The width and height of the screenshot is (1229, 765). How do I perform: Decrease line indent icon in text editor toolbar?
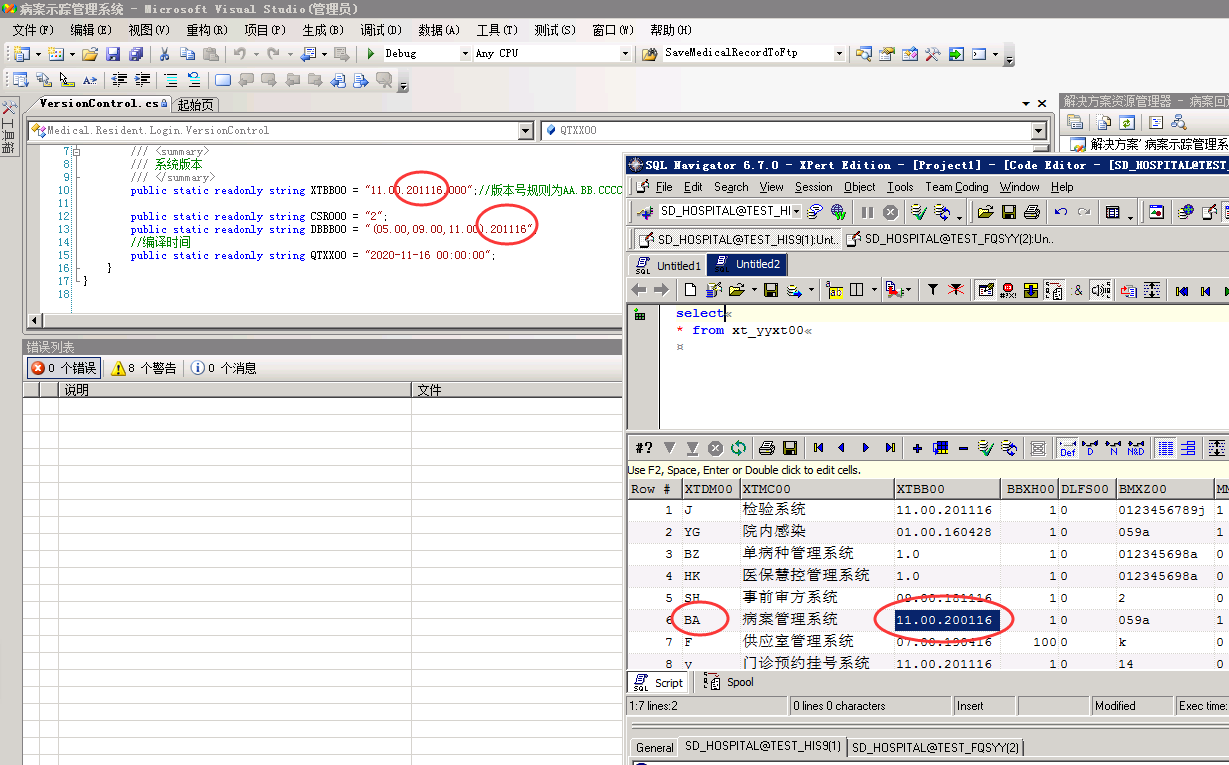[x=120, y=80]
